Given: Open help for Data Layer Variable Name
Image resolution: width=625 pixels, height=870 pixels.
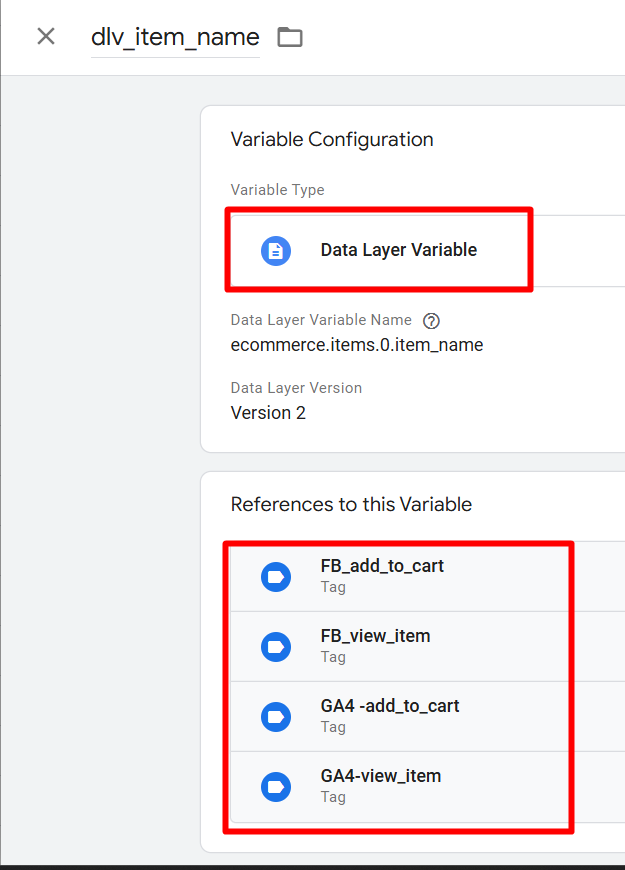Looking at the screenshot, I should (431, 321).
